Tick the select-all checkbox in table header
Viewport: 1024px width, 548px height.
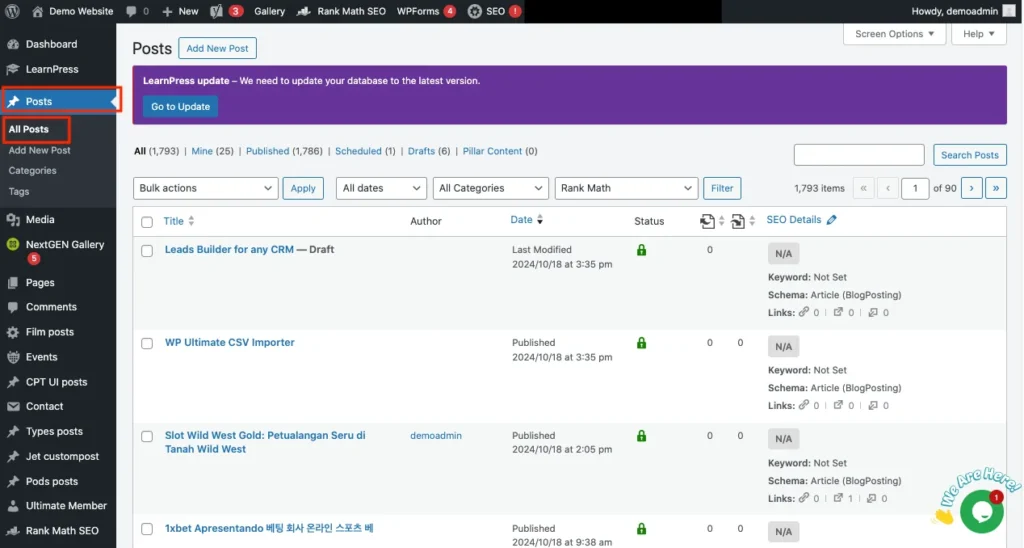click(147, 222)
